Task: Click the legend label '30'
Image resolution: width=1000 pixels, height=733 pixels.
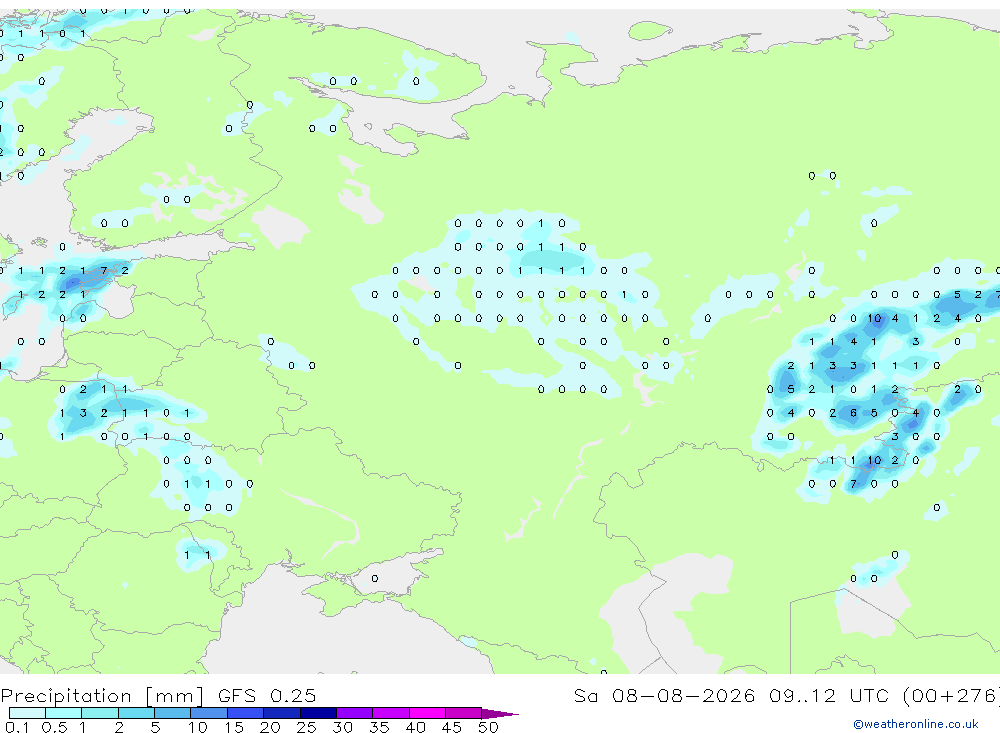Action: (x=342, y=727)
